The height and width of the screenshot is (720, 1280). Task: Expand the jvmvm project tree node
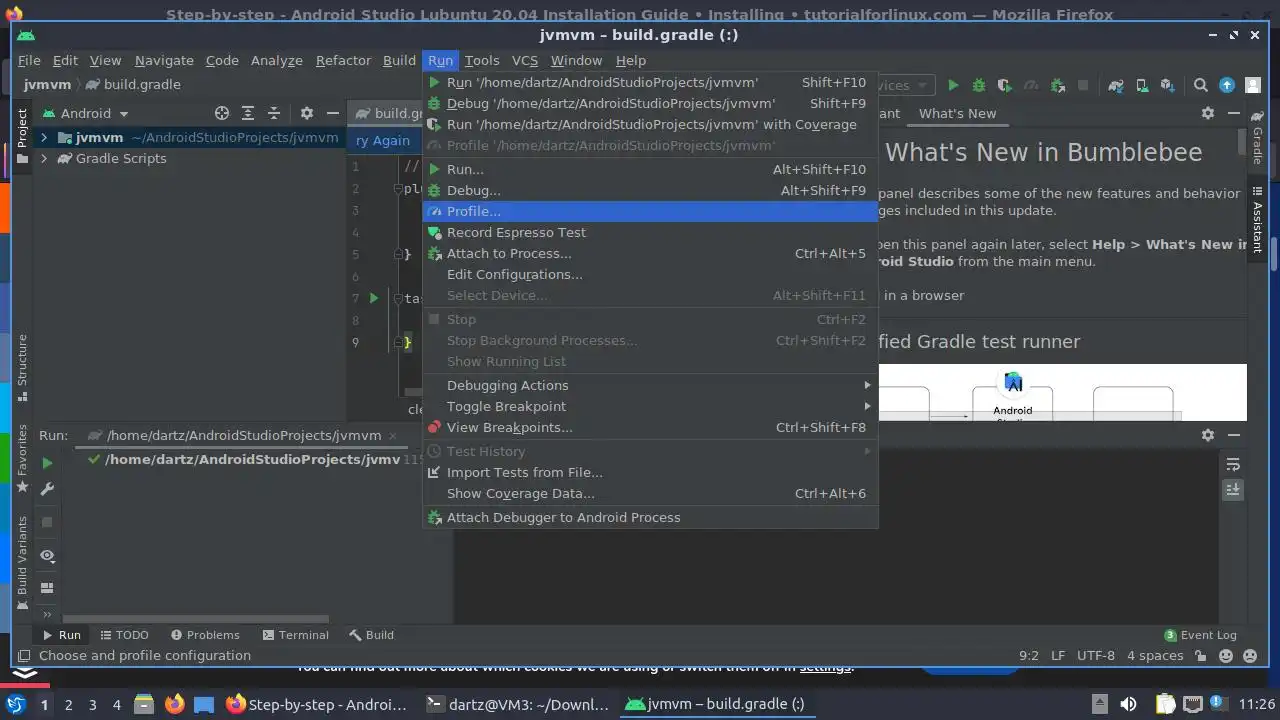tap(44, 137)
